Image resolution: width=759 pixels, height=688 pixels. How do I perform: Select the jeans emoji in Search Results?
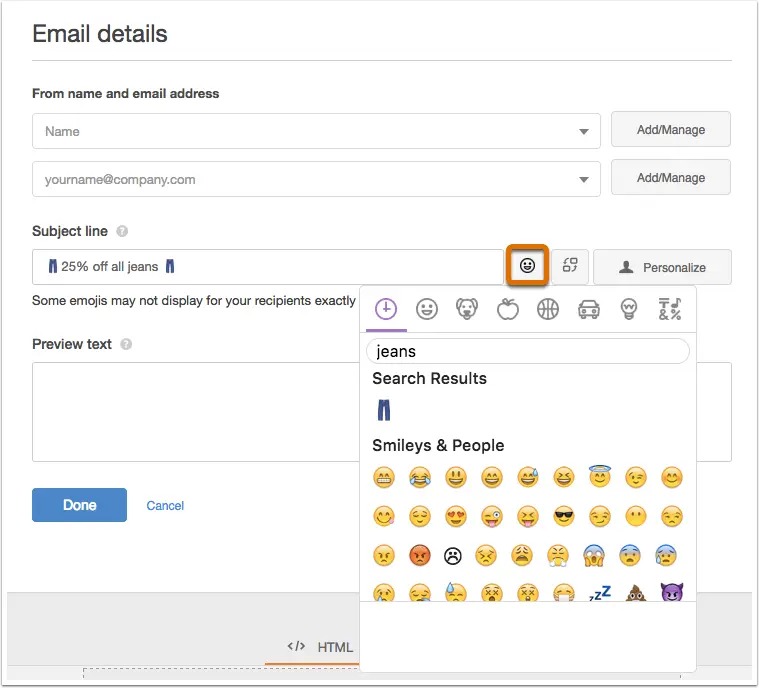click(x=384, y=410)
